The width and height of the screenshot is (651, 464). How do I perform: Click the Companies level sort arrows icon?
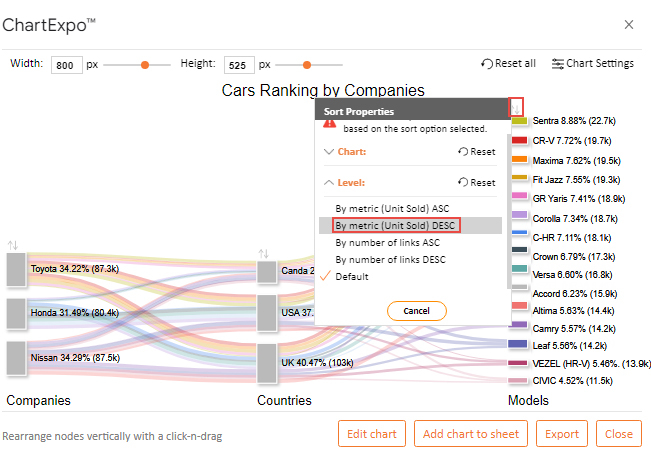coord(13,245)
